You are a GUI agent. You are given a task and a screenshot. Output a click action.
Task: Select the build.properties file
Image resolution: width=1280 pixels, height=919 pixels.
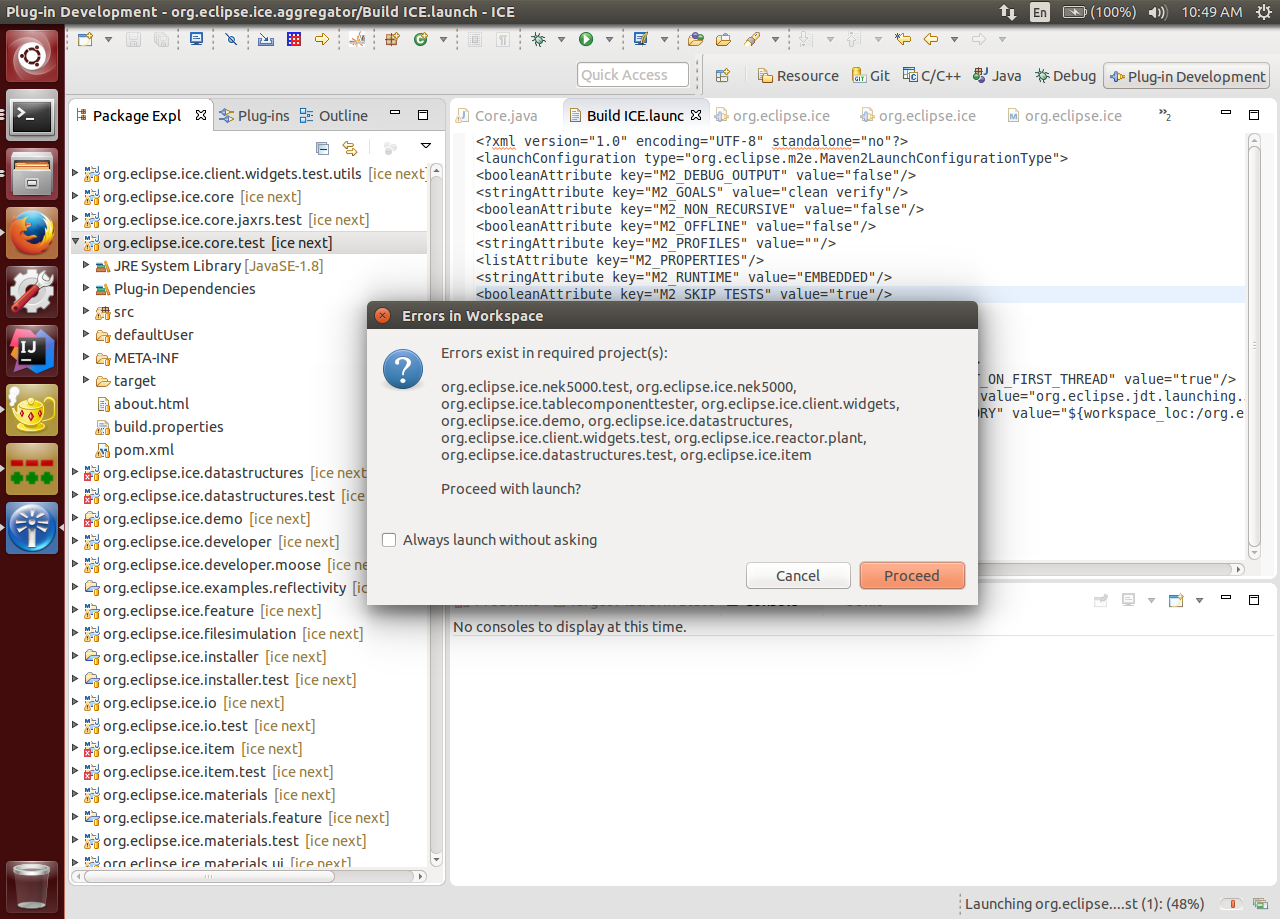click(x=159, y=427)
